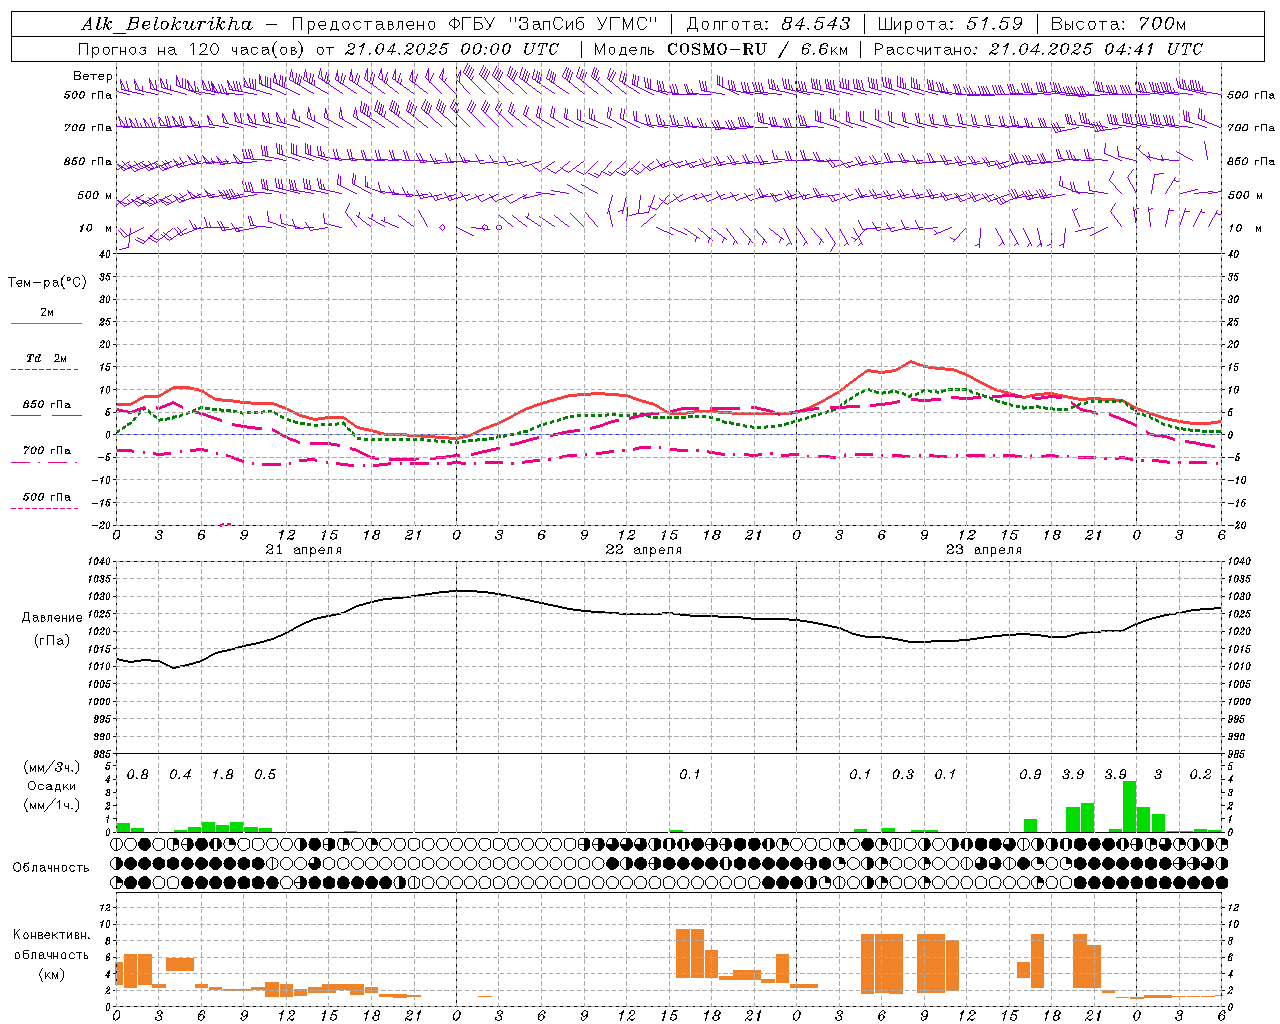Select the Конвективн. convective cloud label
1280x1024 pixels.
(x=51, y=935)
